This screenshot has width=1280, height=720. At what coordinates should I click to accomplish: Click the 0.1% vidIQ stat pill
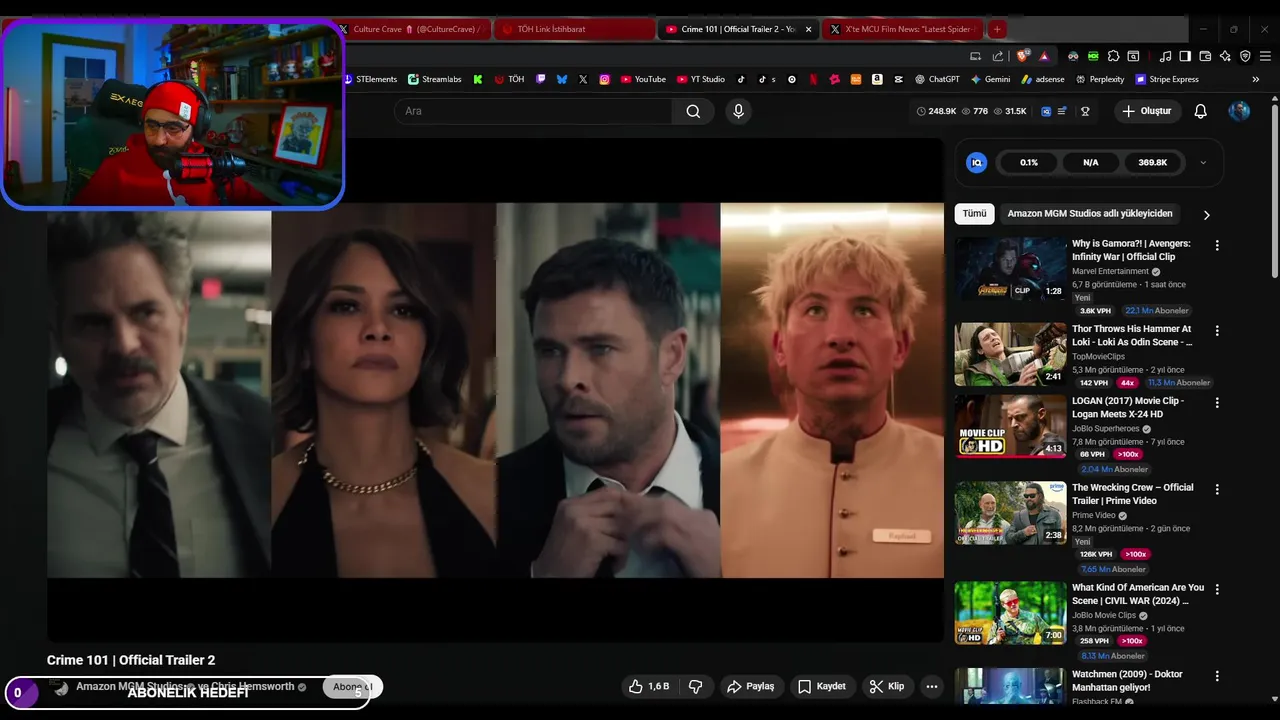click(x=1029, y=162)
